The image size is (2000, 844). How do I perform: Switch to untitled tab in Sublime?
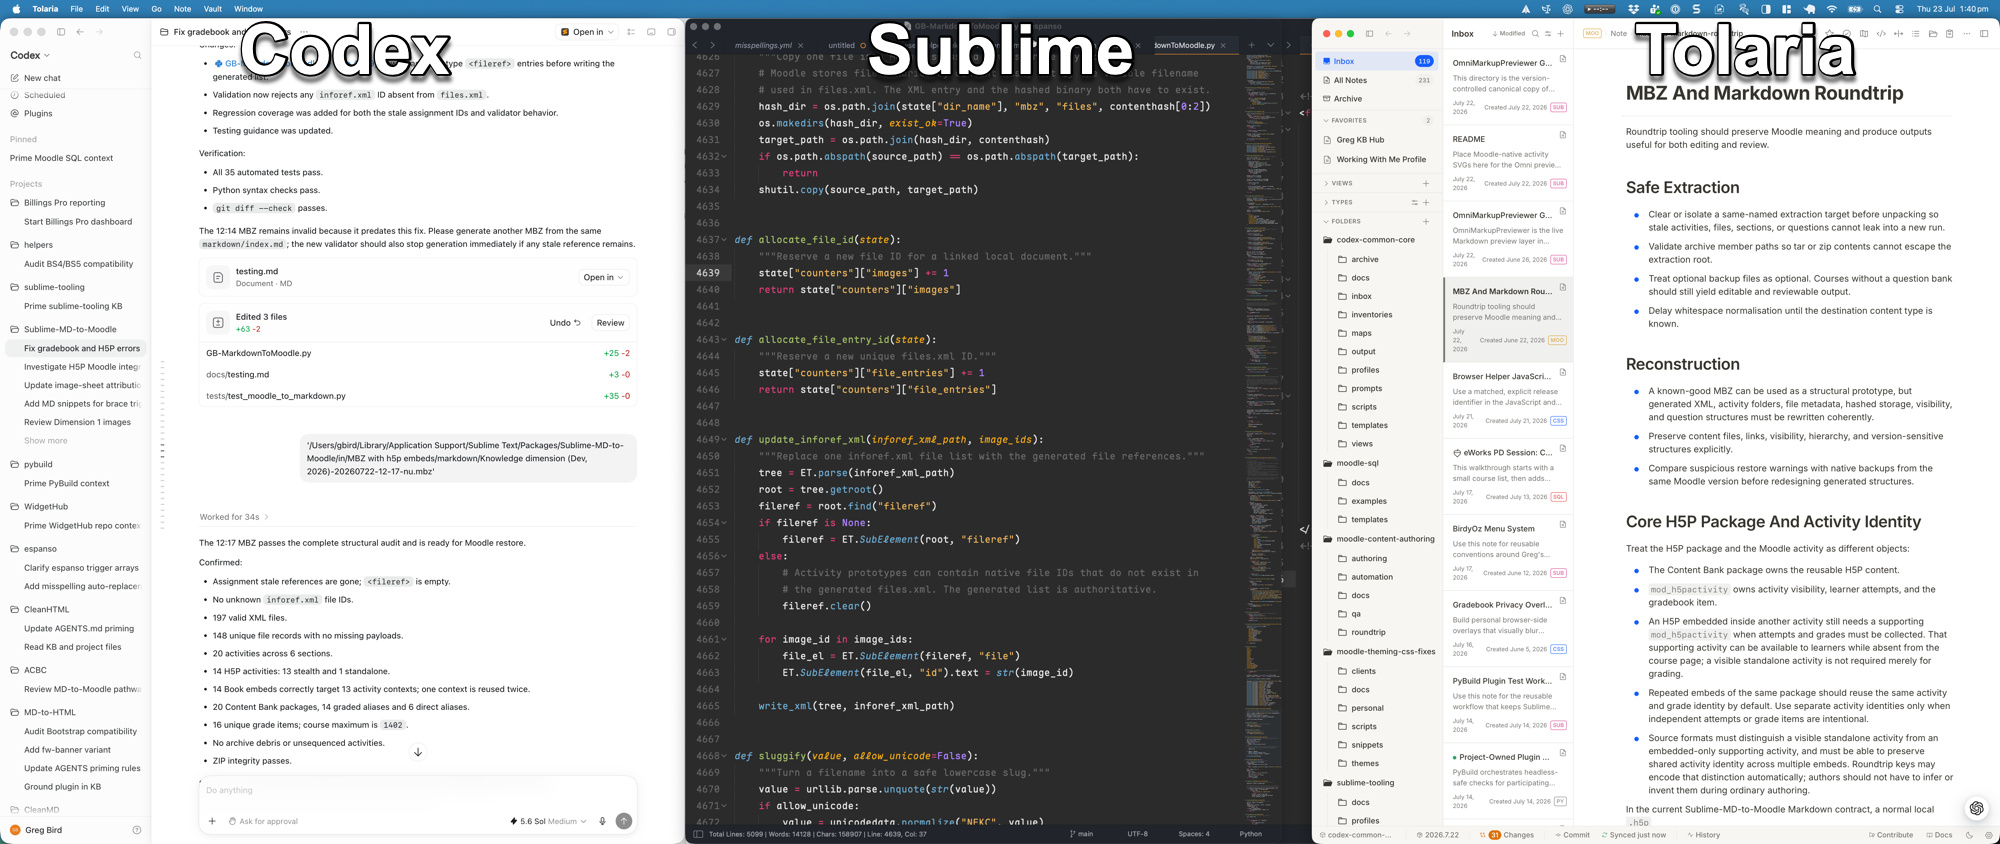click(841, 45)
